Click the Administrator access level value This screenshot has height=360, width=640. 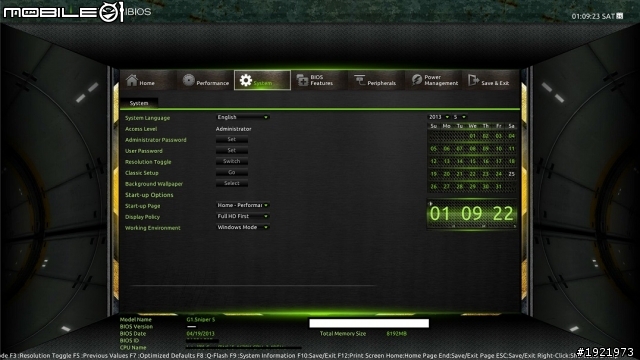click(x=233, y=129)
